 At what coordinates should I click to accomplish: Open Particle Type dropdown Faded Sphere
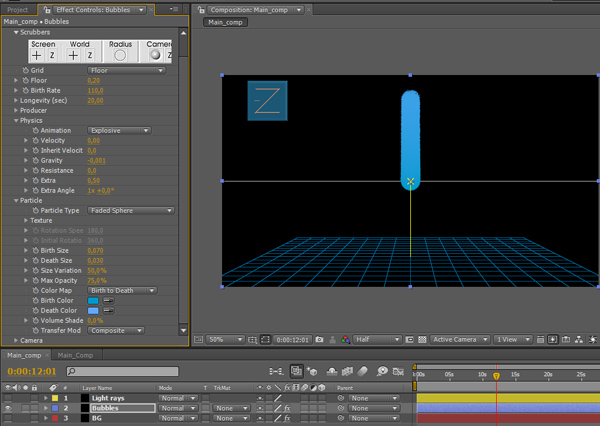point(131,211)
